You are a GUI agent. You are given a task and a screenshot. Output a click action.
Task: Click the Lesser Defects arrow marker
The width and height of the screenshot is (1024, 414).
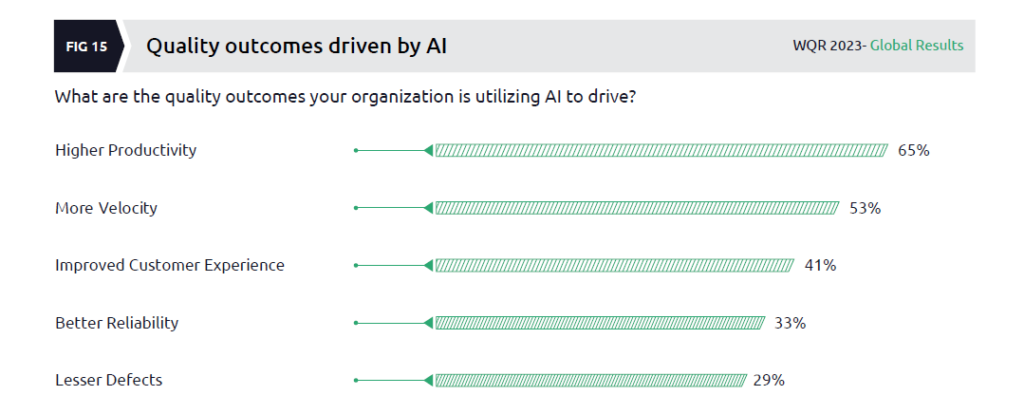coord(428,380)
